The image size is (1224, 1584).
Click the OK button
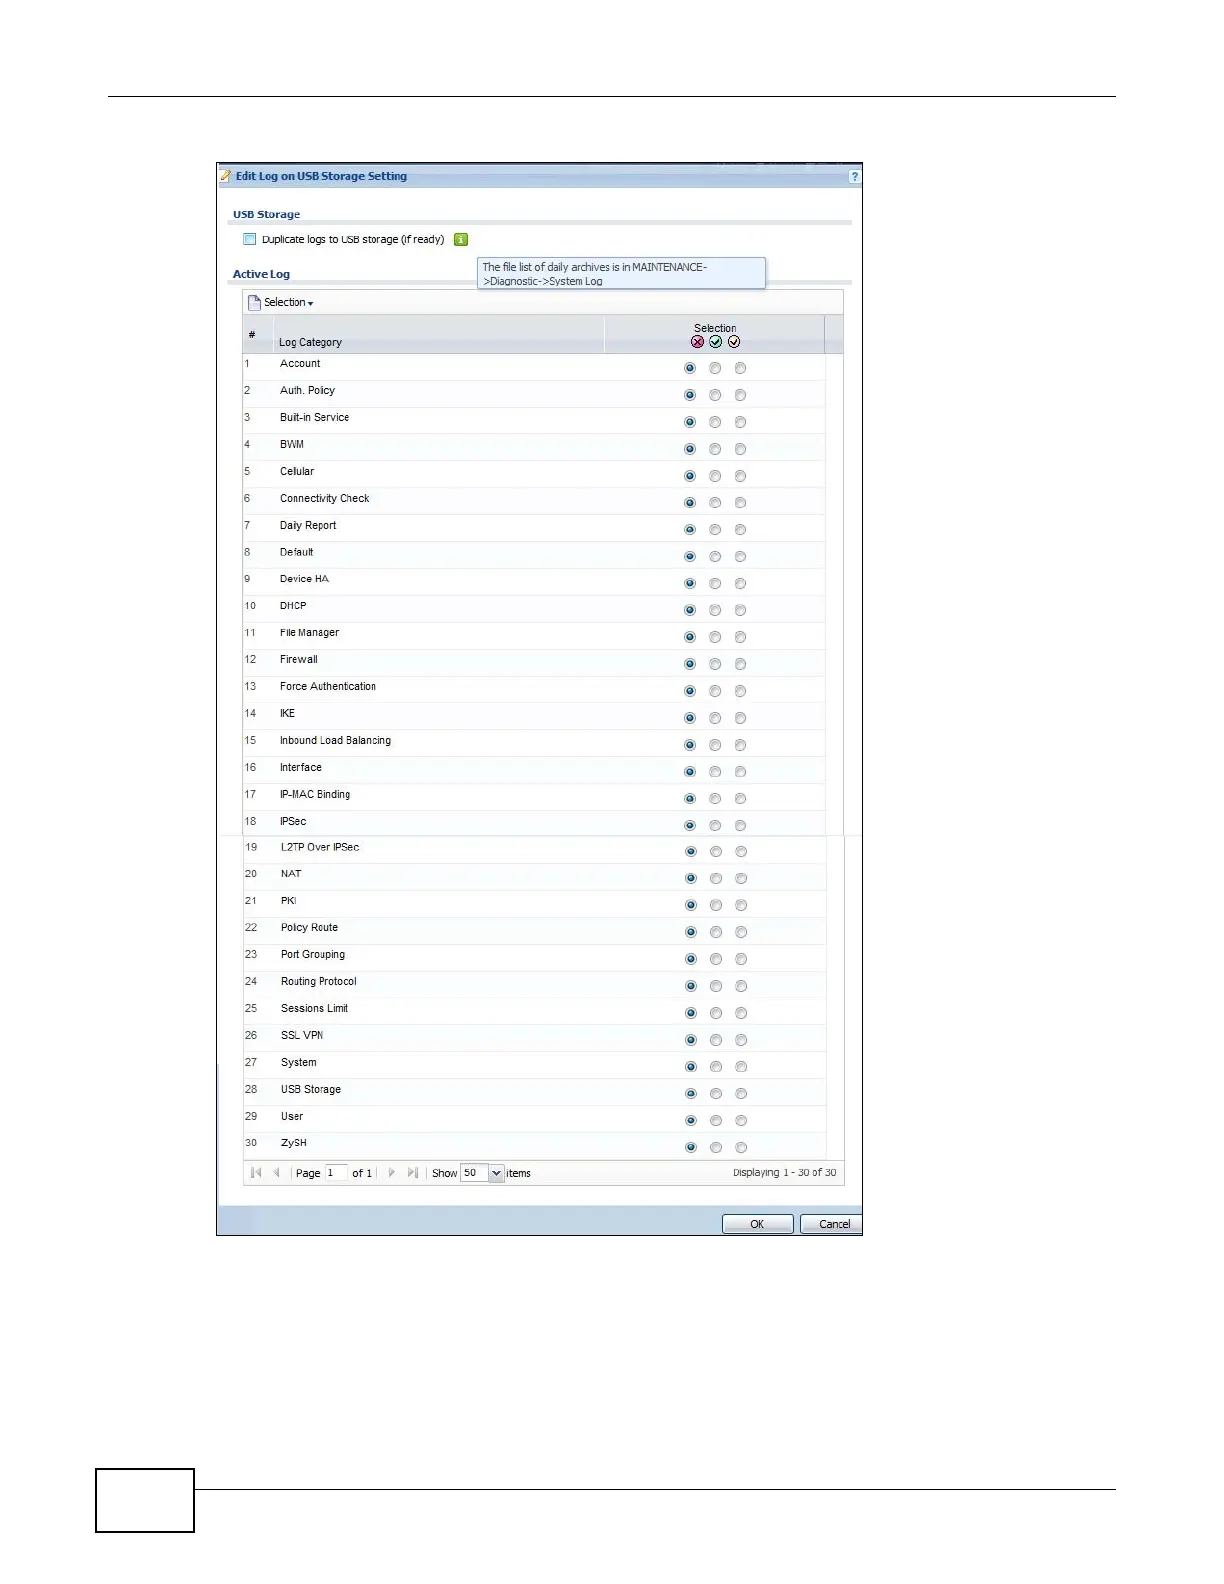[757, 1225]
